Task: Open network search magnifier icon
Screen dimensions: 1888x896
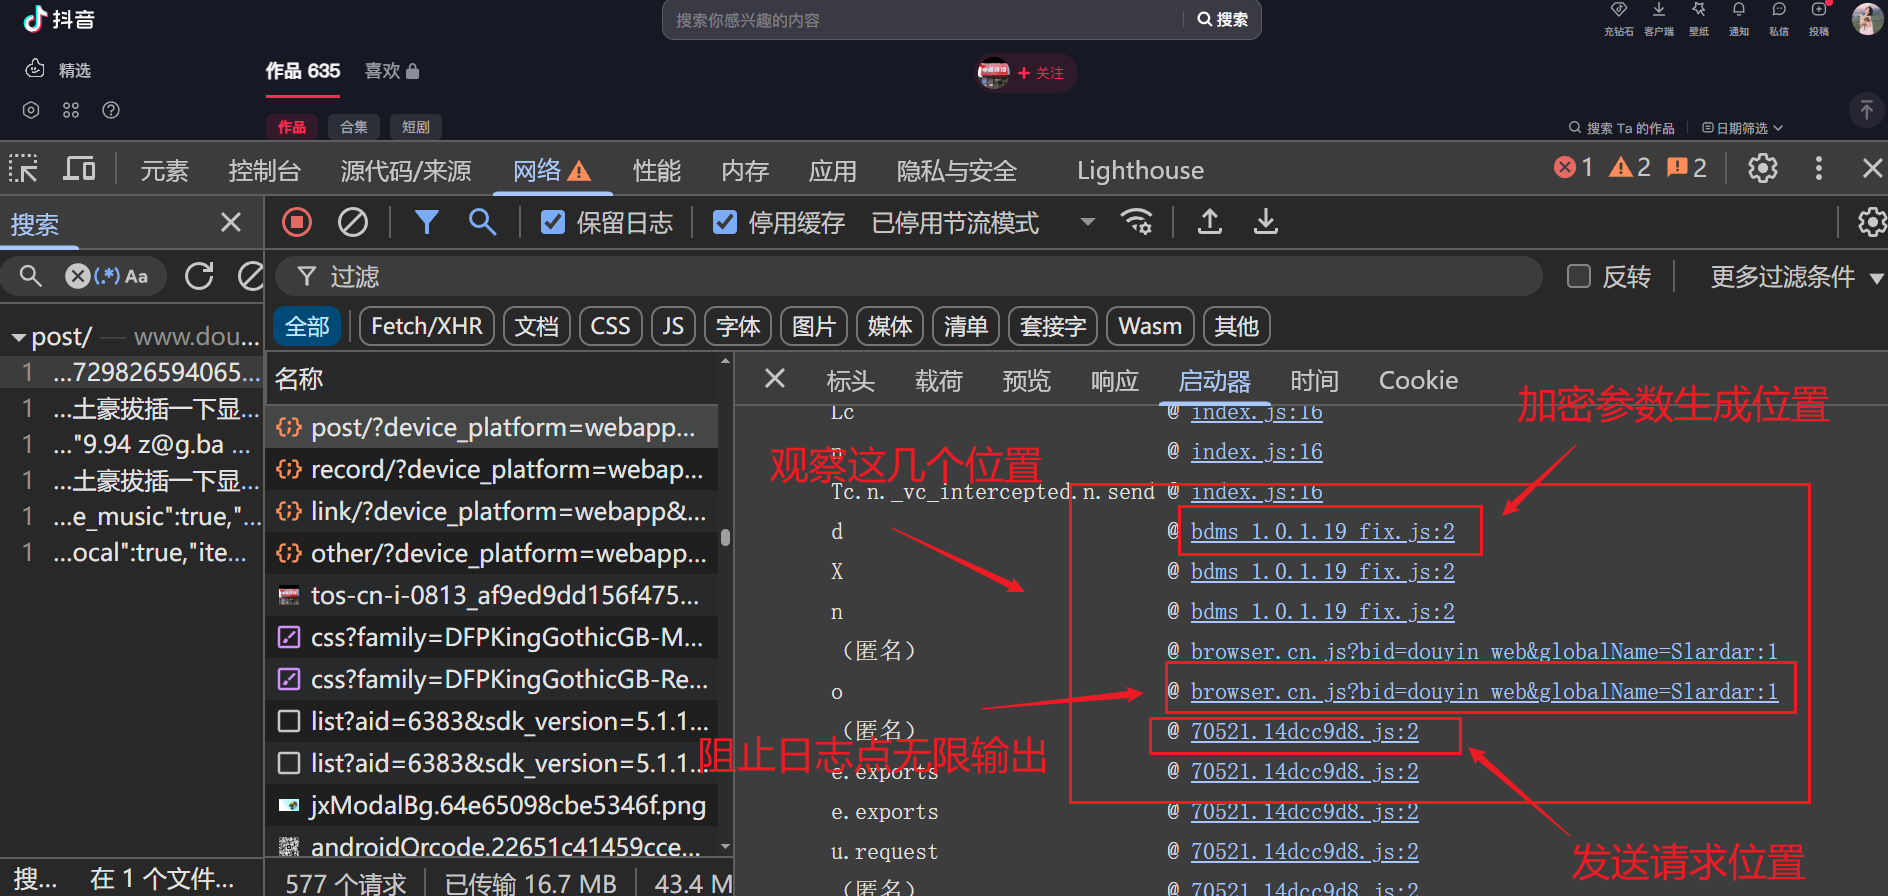Action: pyautogui.click(x=483, y=222)
